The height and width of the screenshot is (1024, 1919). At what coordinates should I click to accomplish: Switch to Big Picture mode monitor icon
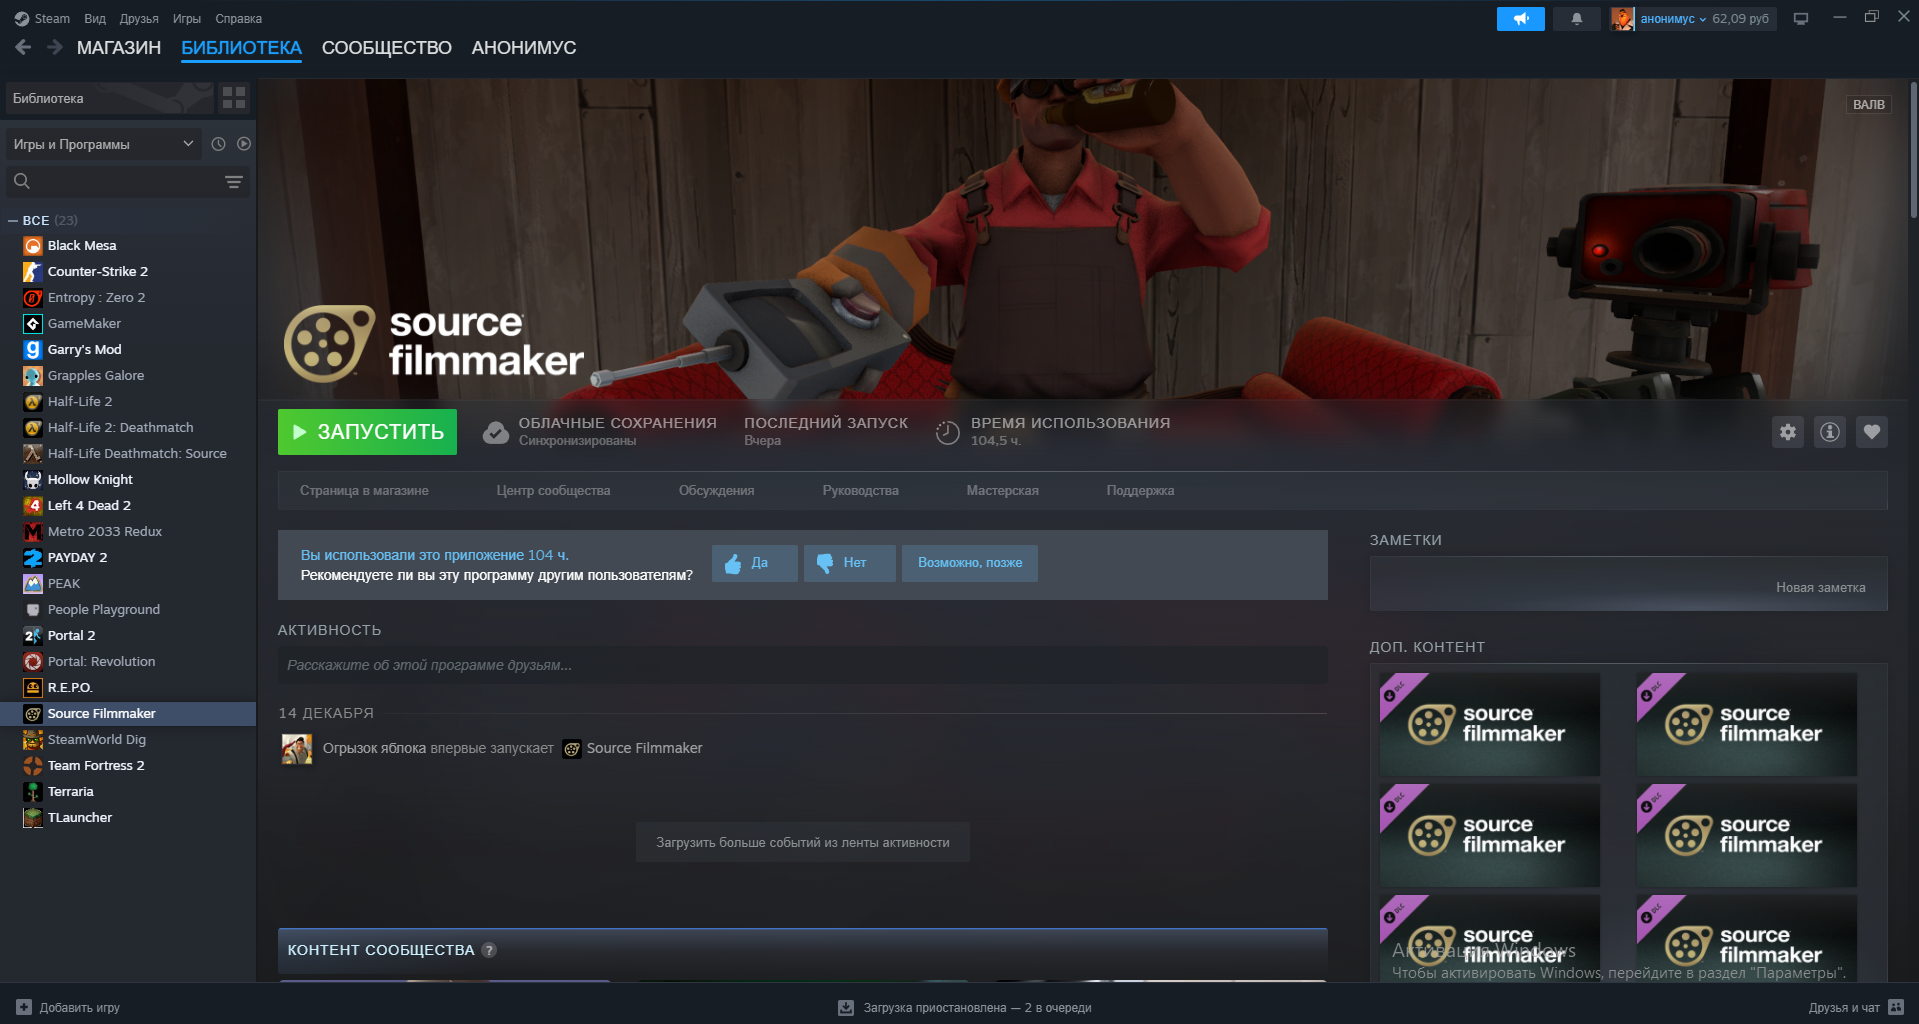pyautogui.click(x=1801, y=19)
